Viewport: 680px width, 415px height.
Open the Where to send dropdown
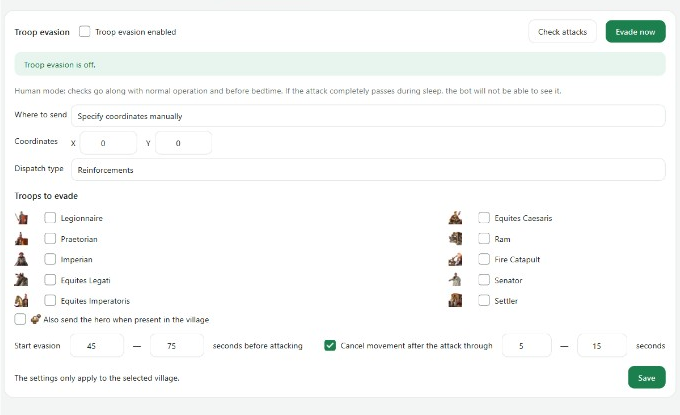tap(368, 116)
